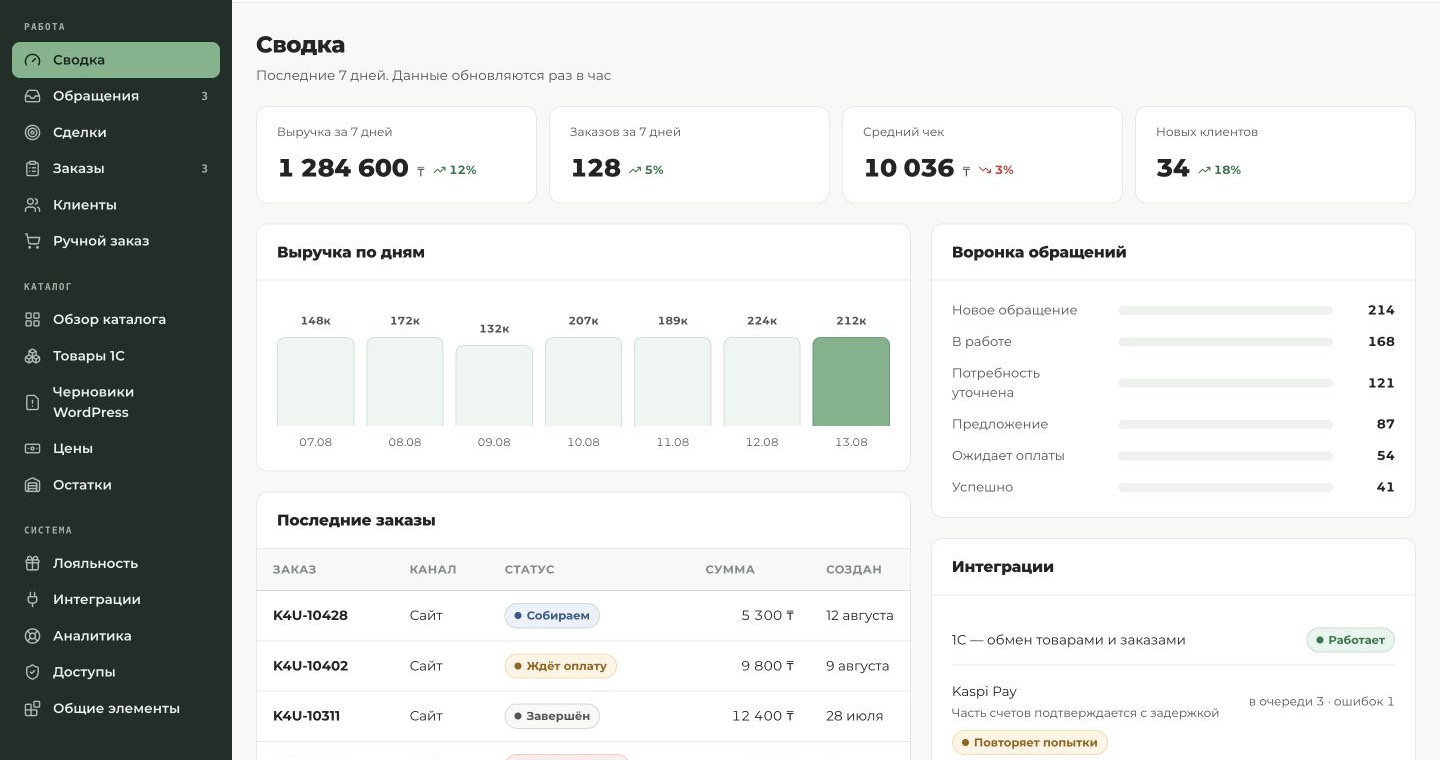The width and height of the screenshot is (1440, 760).
Task: Go to Сделки in the sidebar
Action: 116,132
